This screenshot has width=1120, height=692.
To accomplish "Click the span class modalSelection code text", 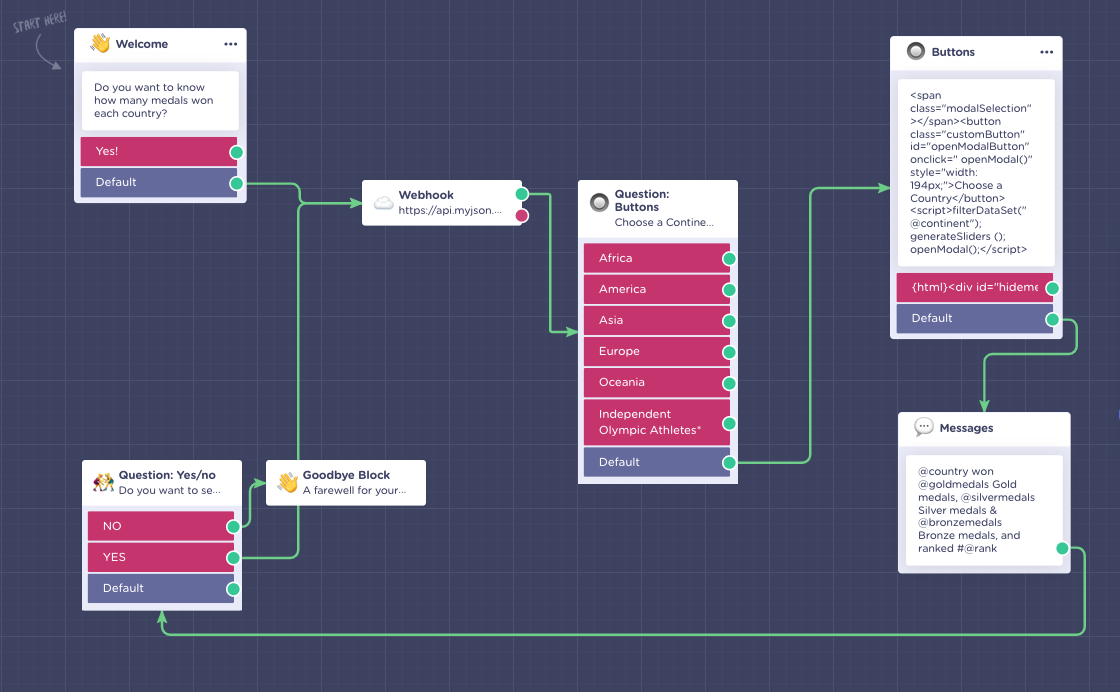I will (971, 172).
